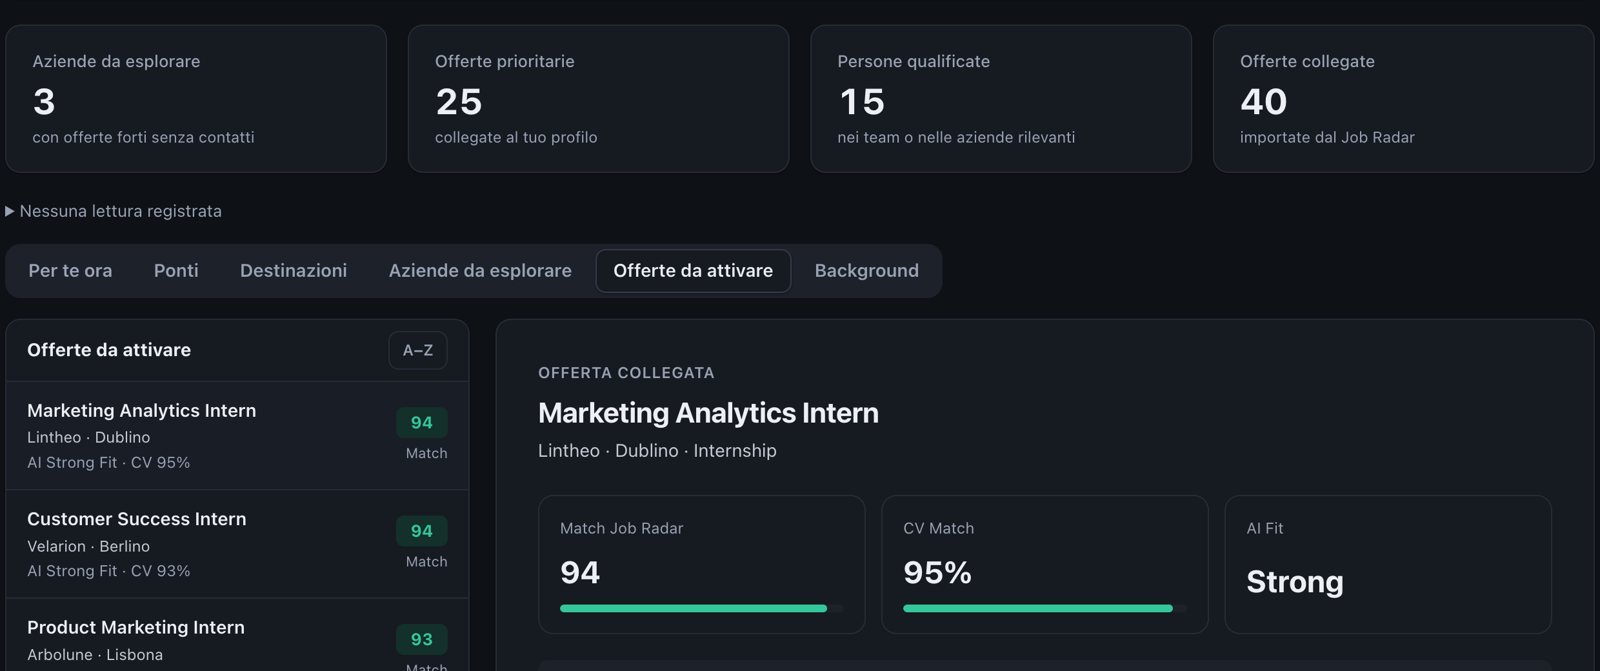Click the AI Fit 'Strong' card
The width and height of the screenshot is (1600, 671).
1388,564
